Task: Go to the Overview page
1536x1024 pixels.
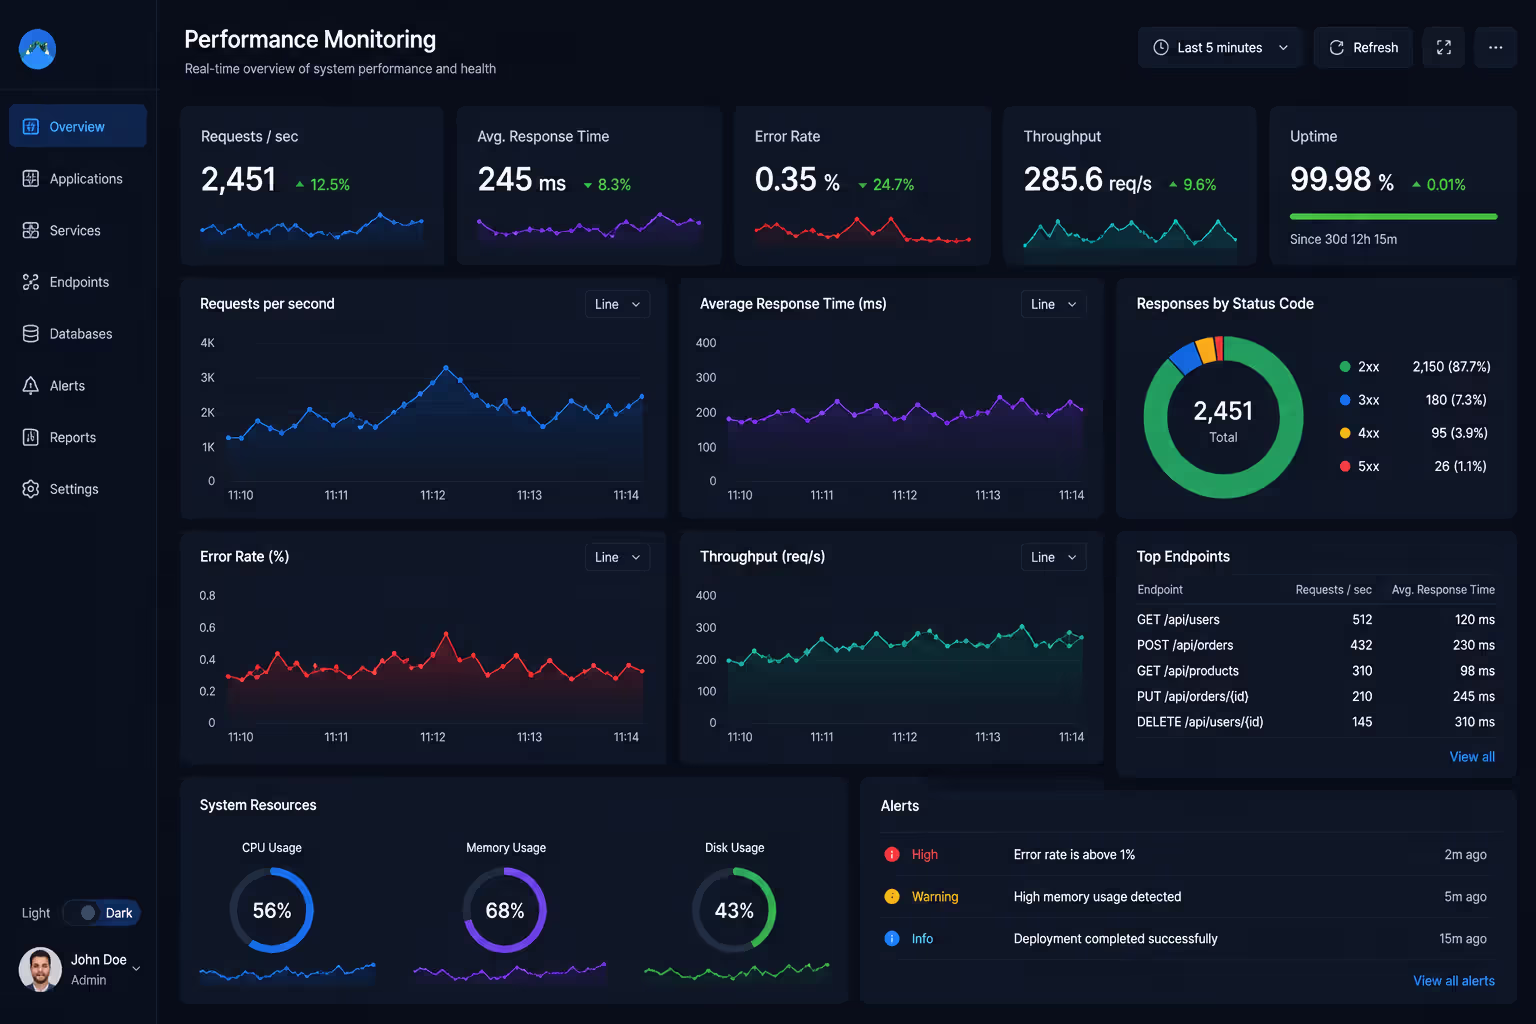Action: [78, 127]
